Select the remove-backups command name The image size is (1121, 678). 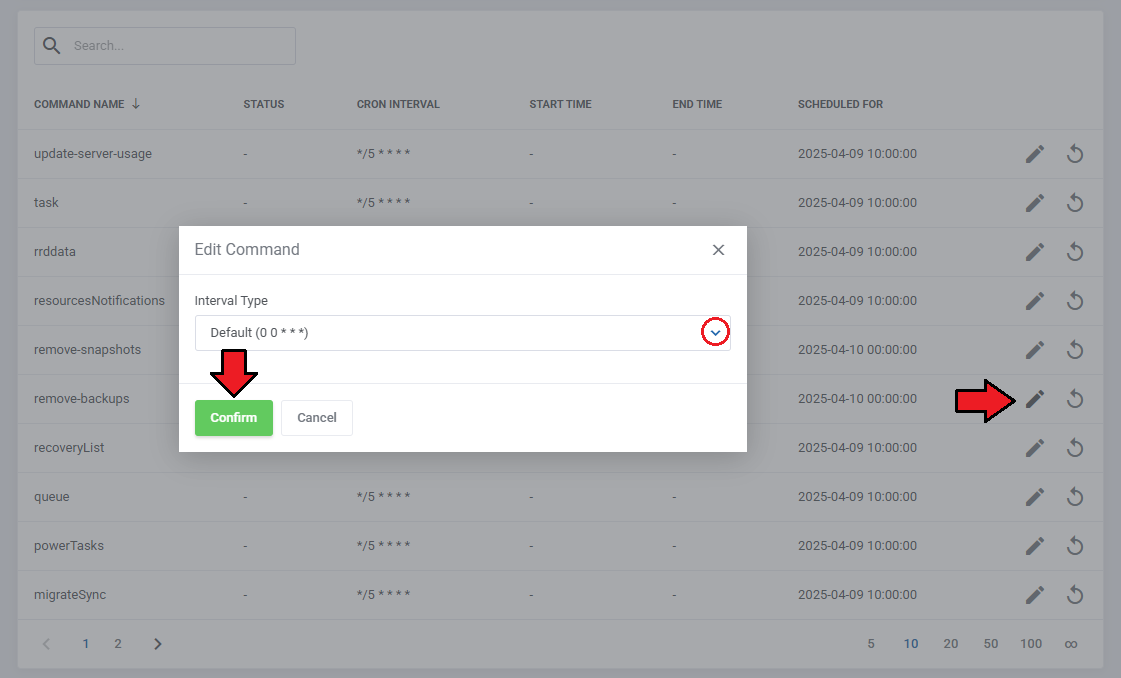pyautogui.click(x=82, y=399)
